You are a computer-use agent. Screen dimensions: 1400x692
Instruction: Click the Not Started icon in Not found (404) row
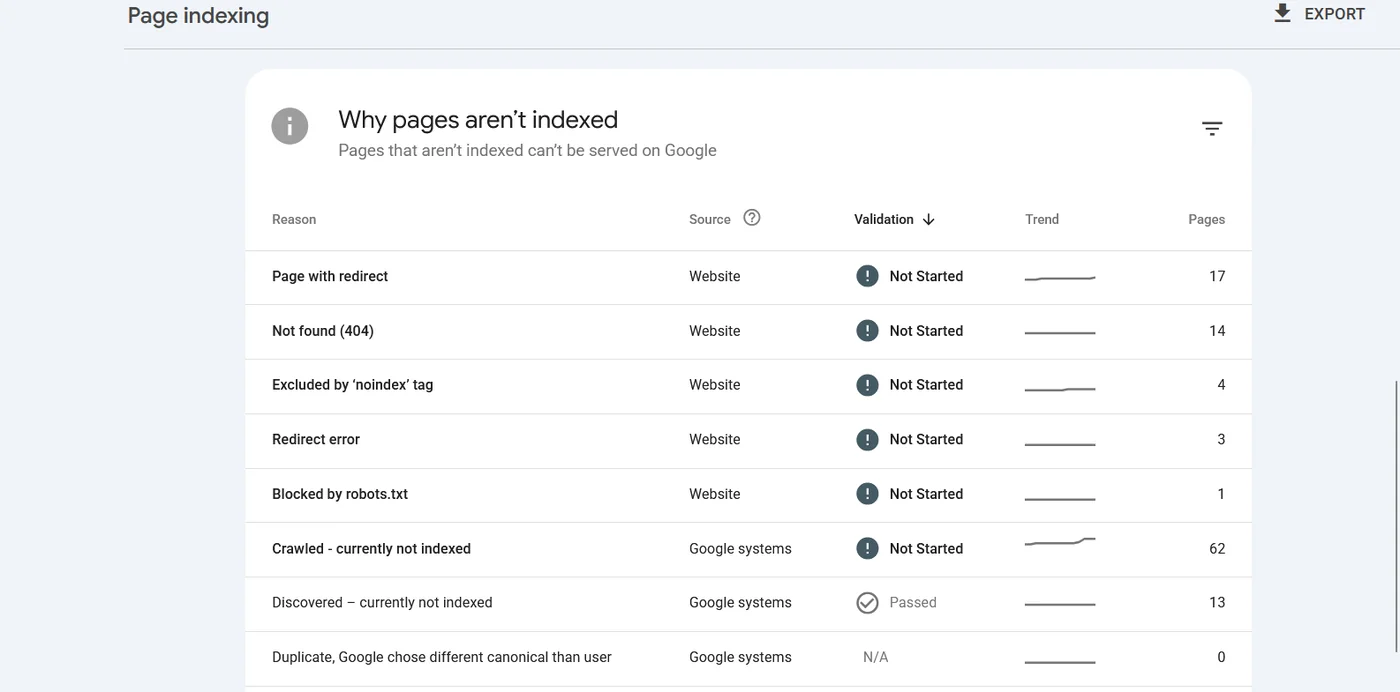click(867, 331)
